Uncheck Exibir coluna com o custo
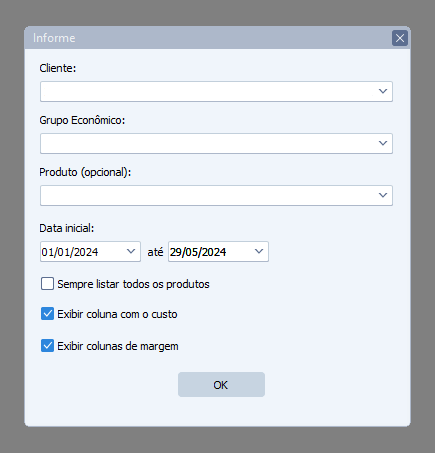435x453 pixels. [47, 314]
